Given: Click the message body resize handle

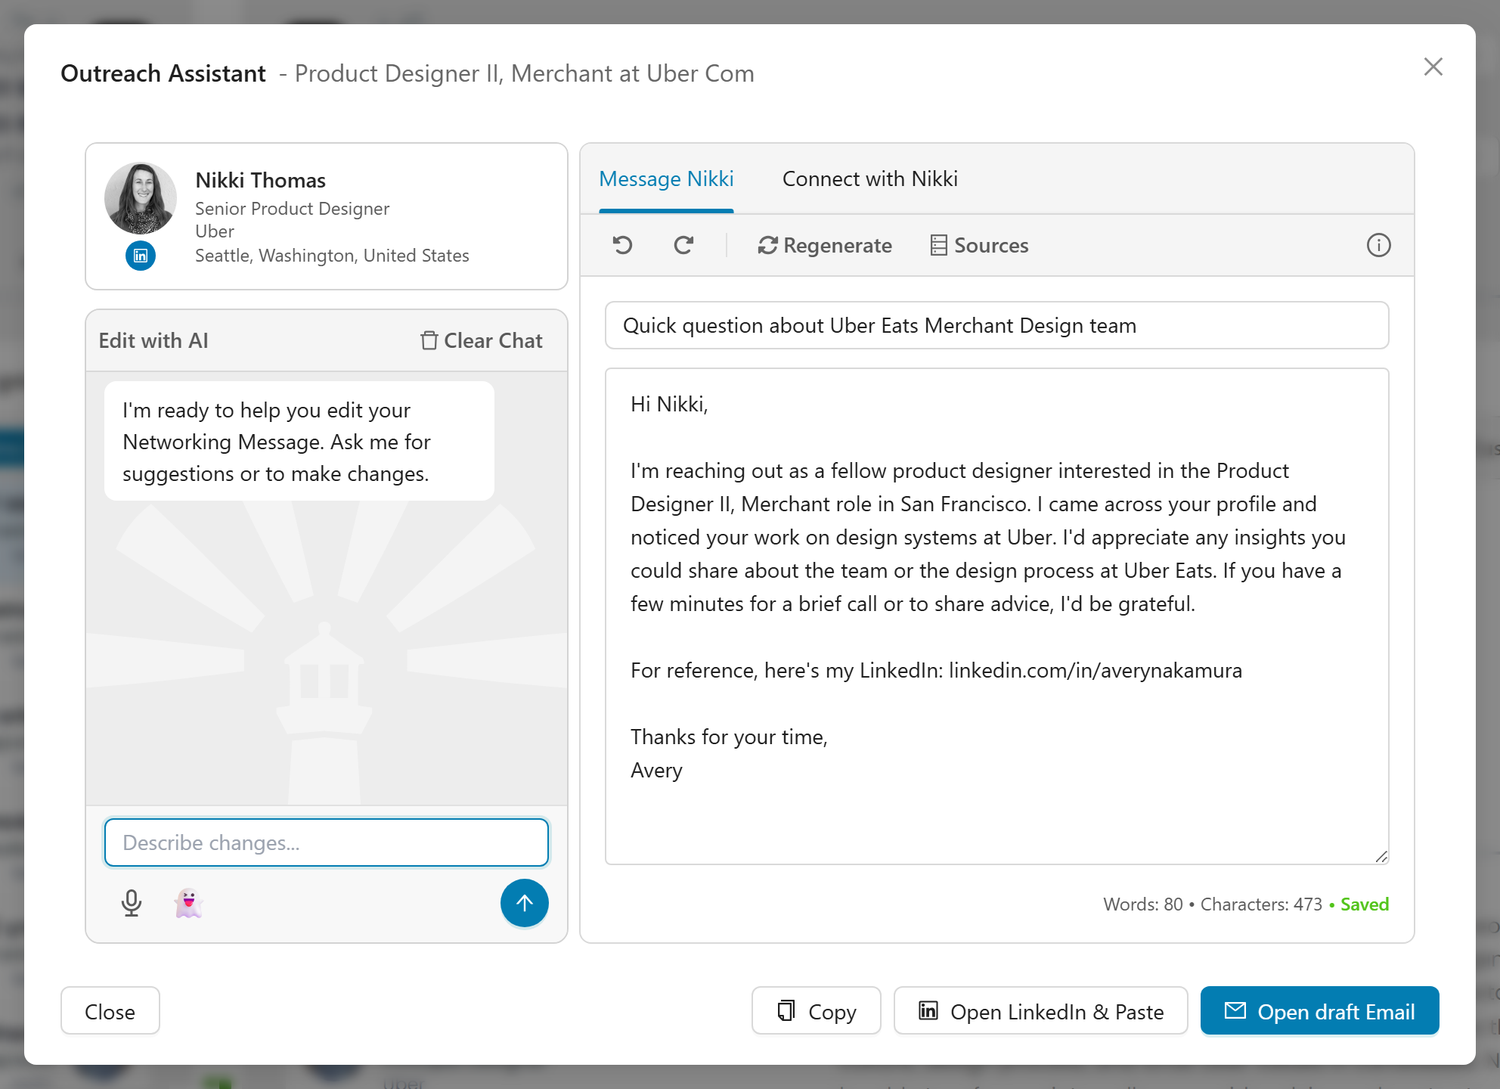Looking at the screenshot, I should (1381, 856).
